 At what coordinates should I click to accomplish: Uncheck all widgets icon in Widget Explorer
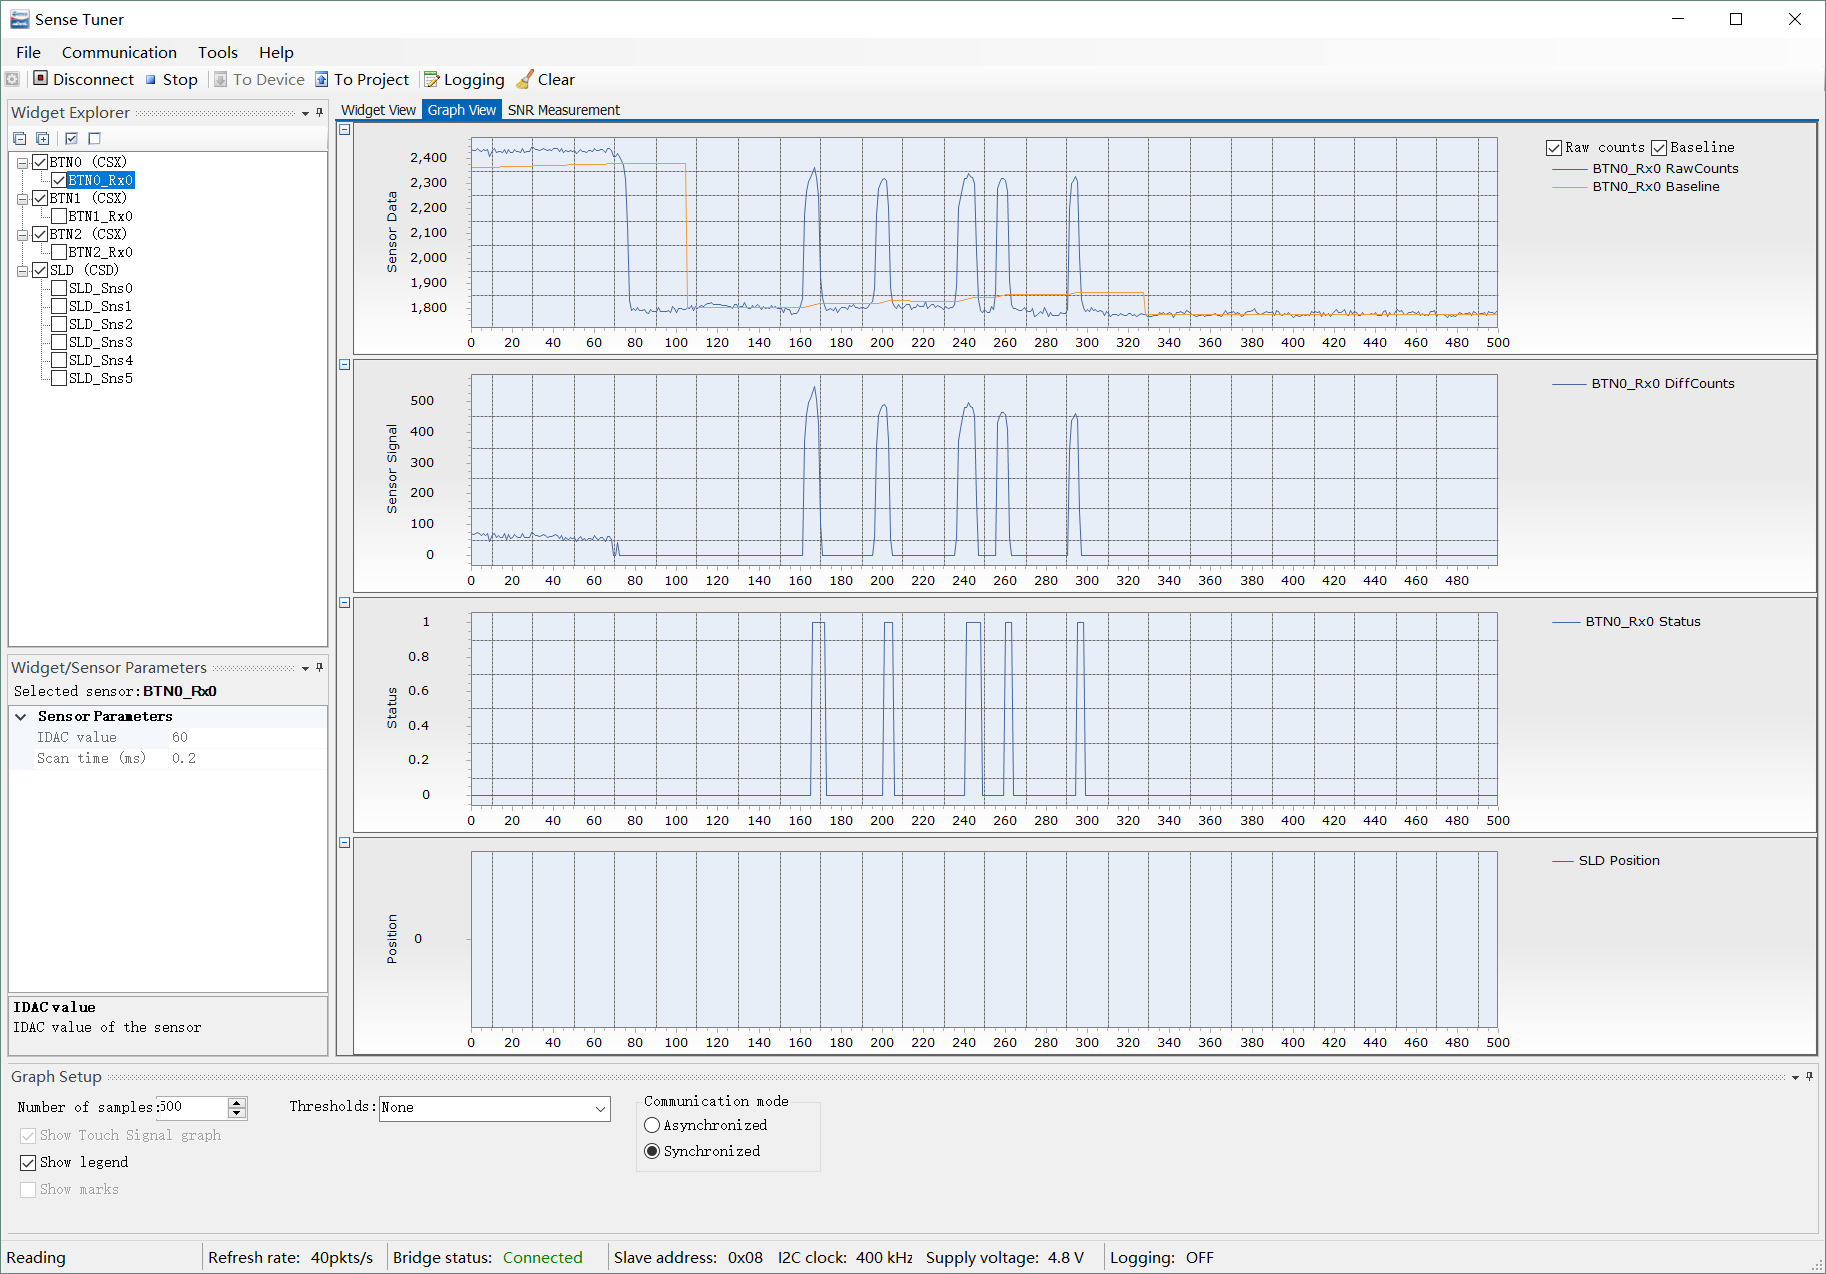(94, 138)
